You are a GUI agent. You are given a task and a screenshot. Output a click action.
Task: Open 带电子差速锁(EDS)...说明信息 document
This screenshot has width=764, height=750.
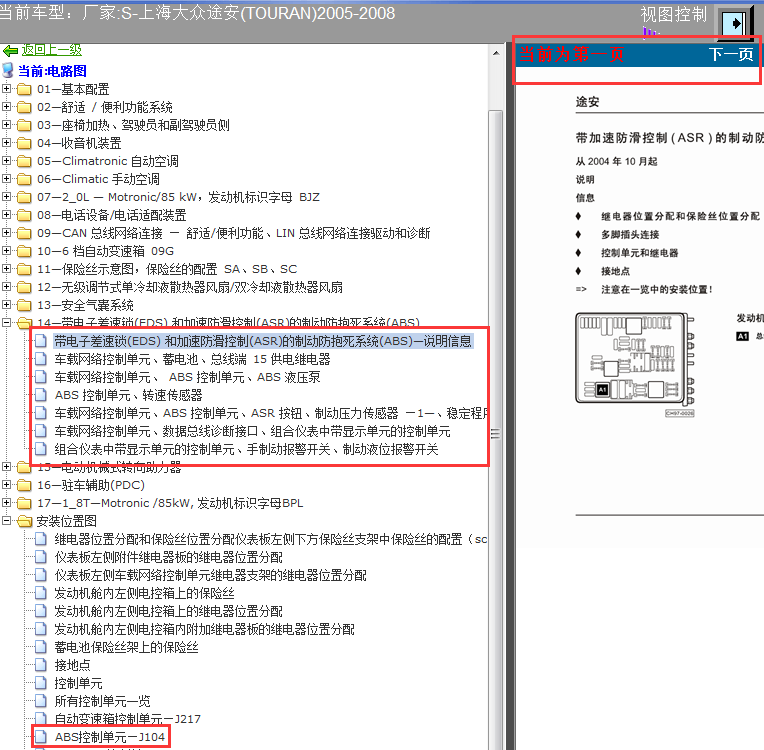(263, 341)
